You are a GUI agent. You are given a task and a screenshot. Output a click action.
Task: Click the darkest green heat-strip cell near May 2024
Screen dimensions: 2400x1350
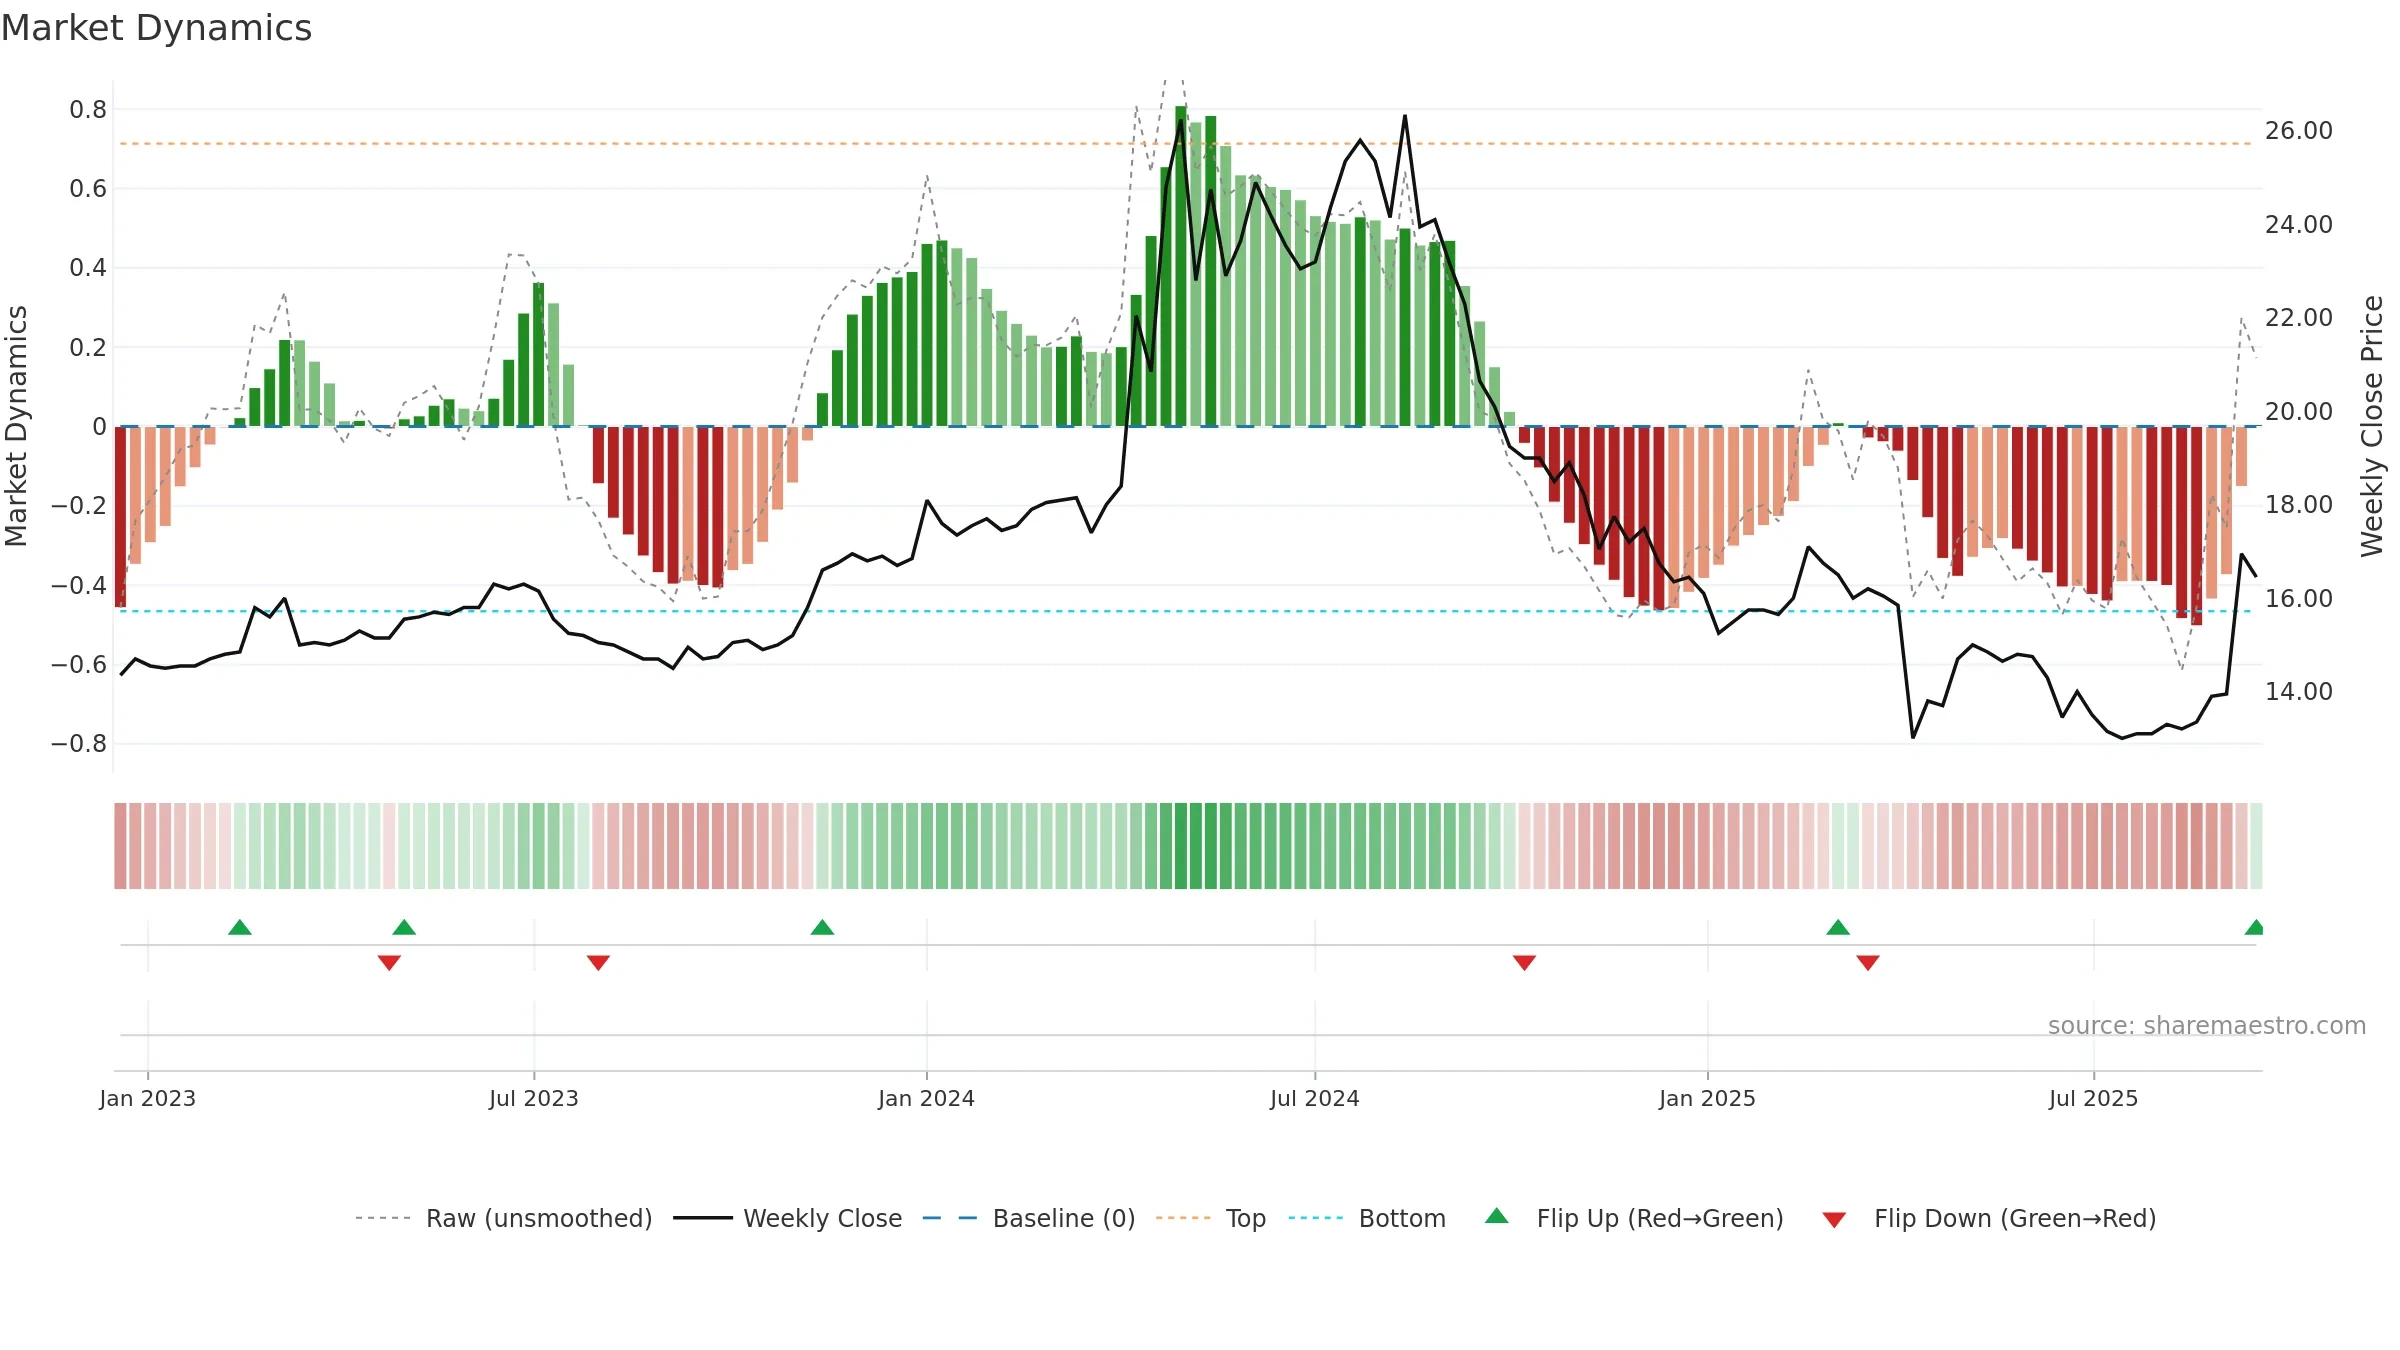tap(1181, 845)
